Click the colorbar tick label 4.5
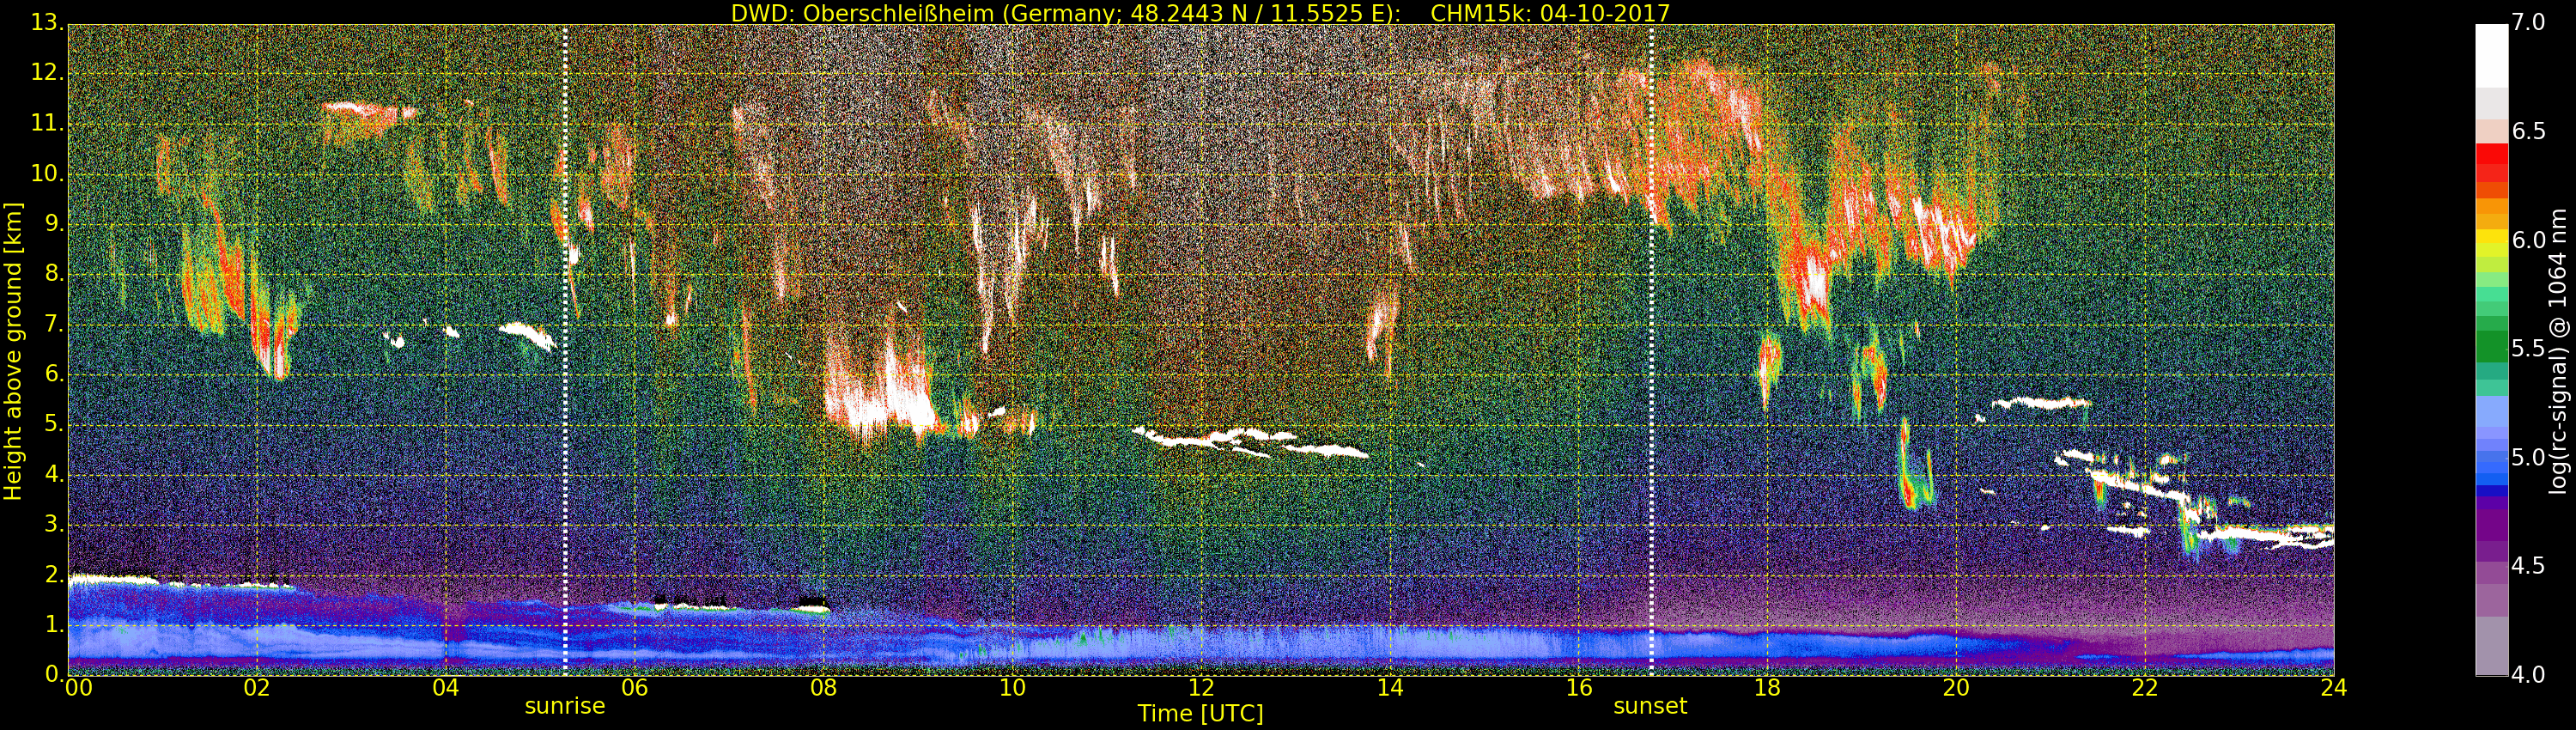The width and height of the screenshot is (2576, 730). point(2529,566)
